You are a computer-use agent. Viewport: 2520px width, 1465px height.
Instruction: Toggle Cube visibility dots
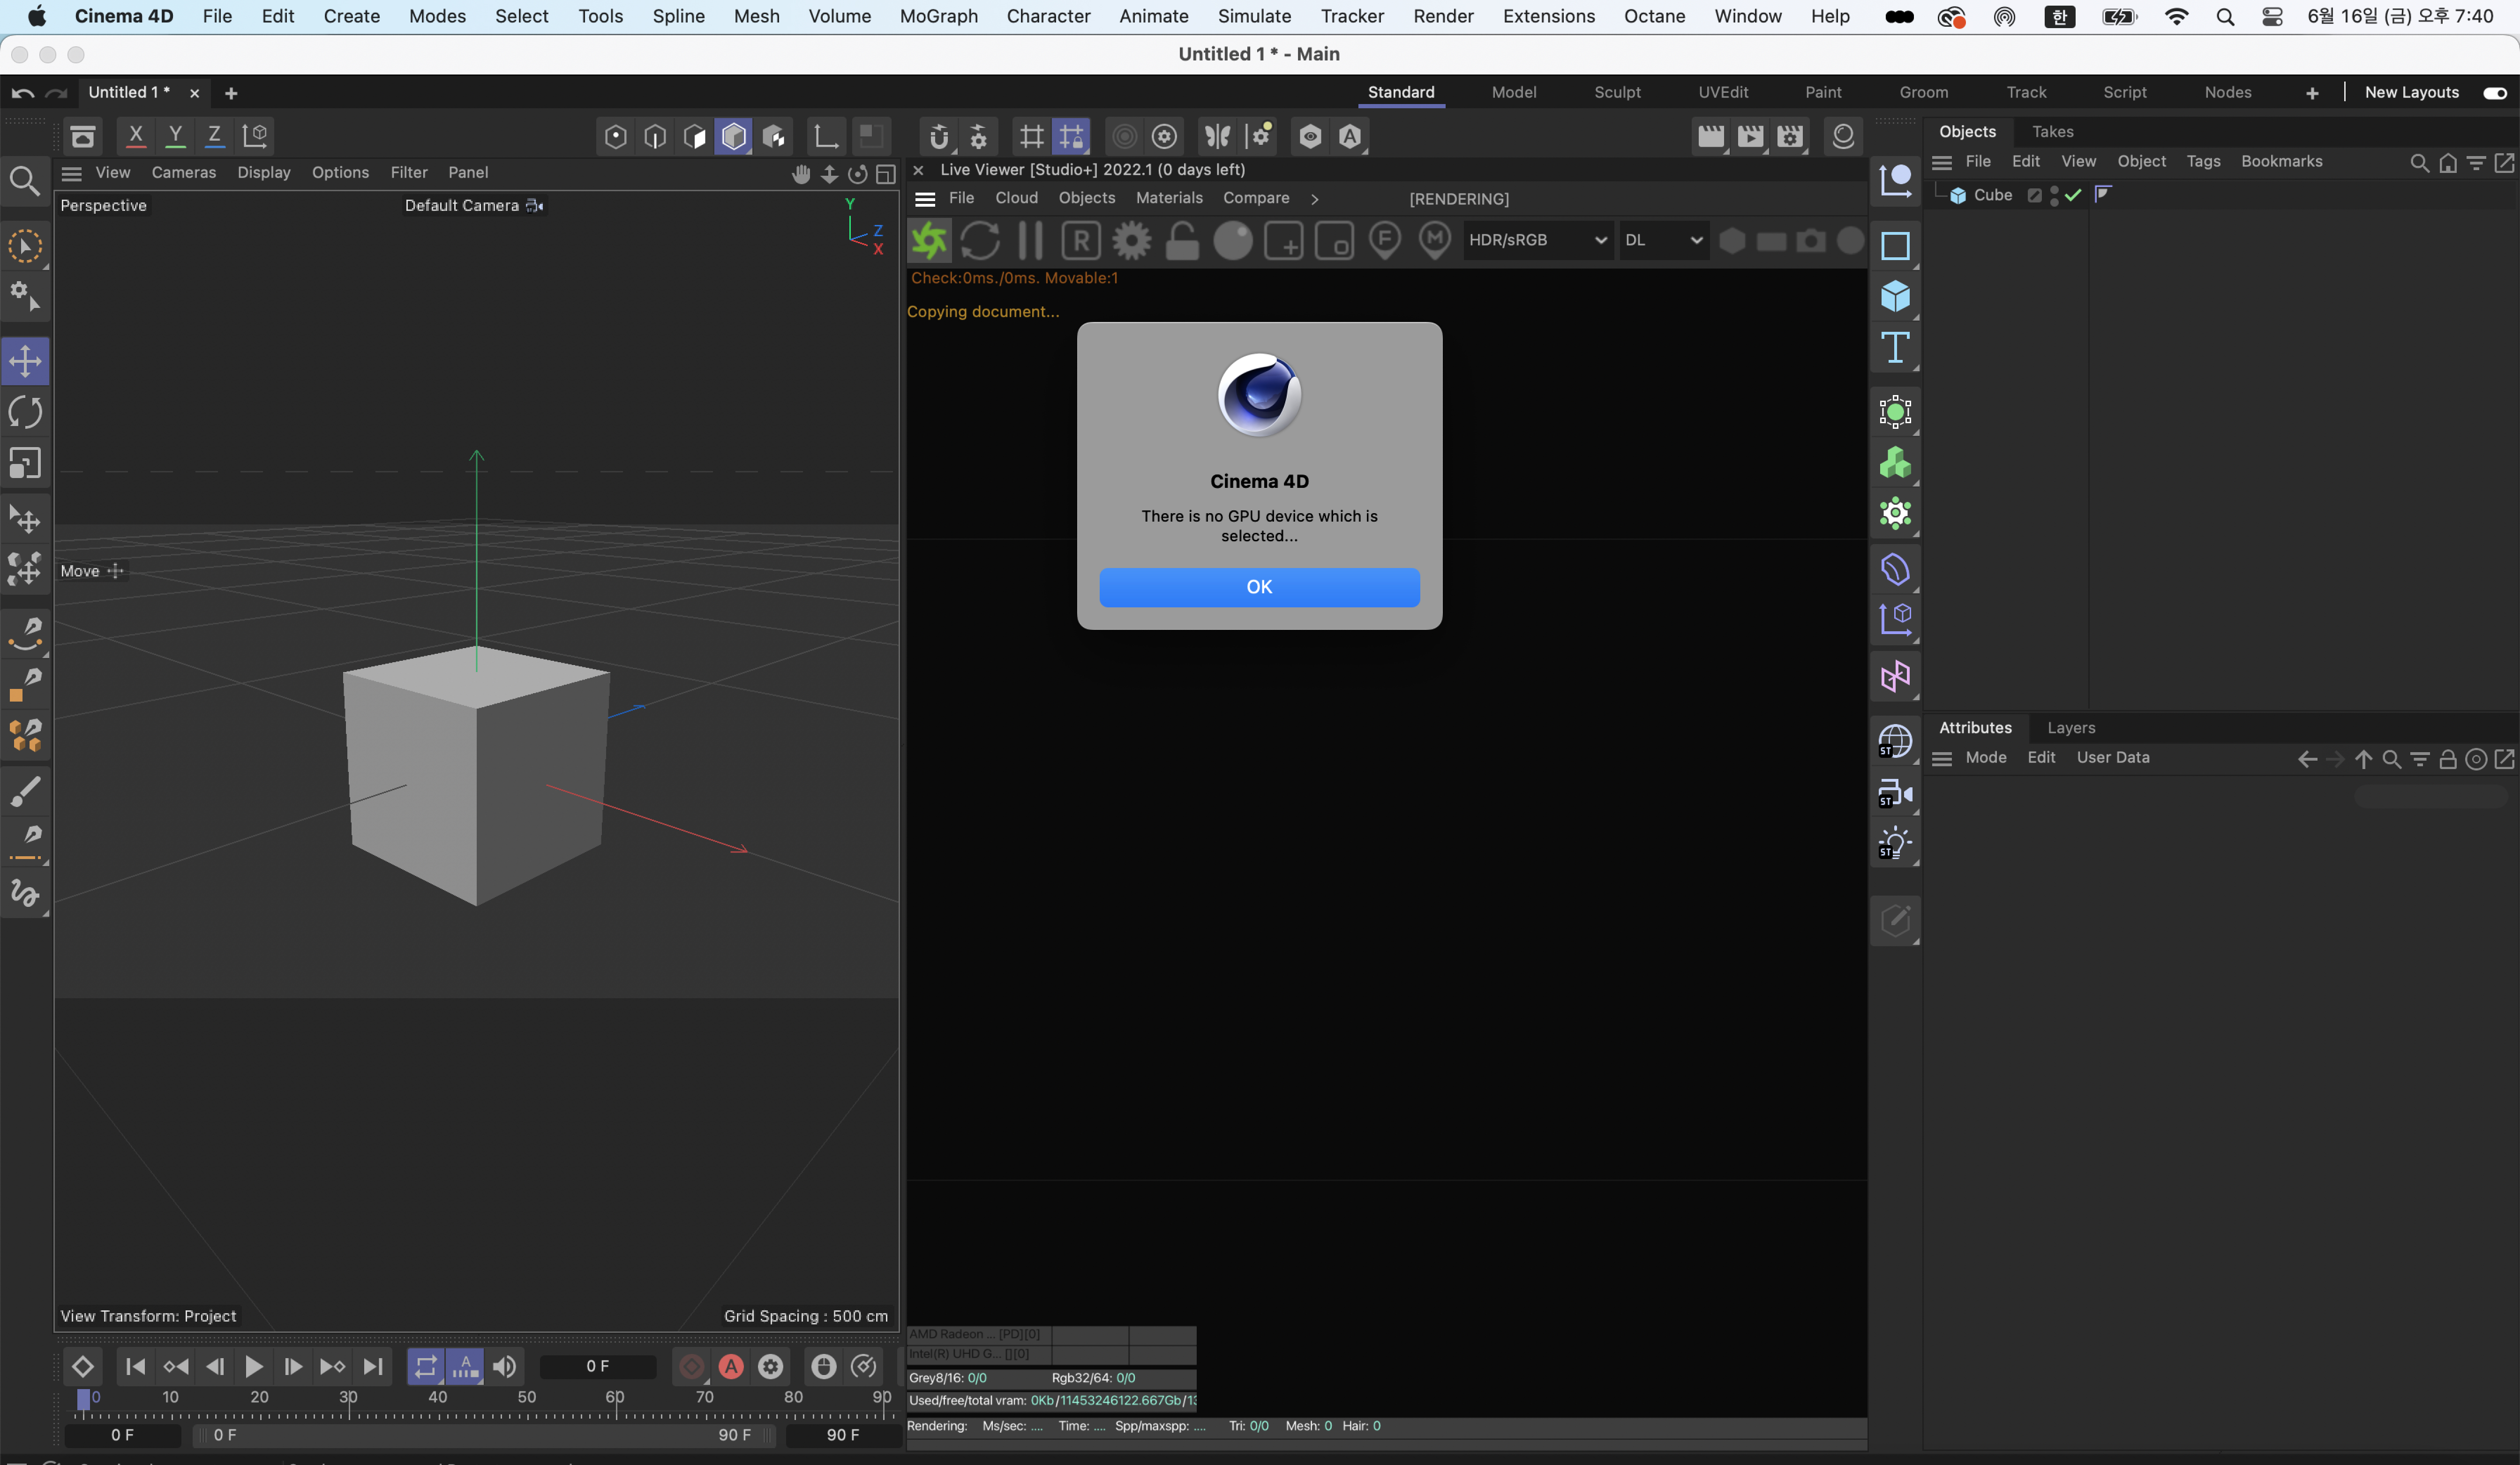tap(2053, 195)
